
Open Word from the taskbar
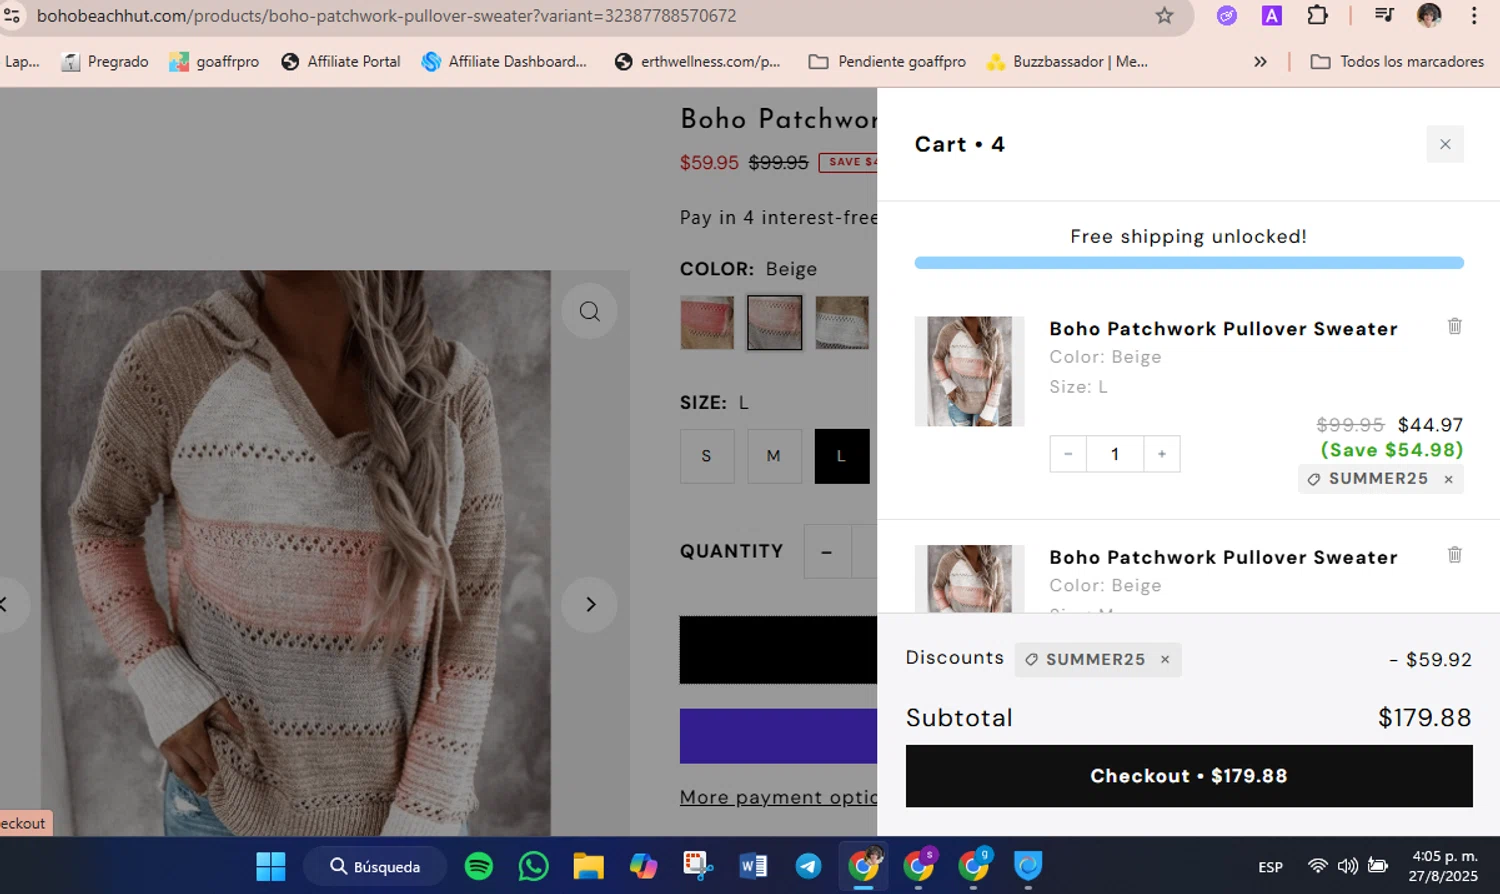(753, 866)
